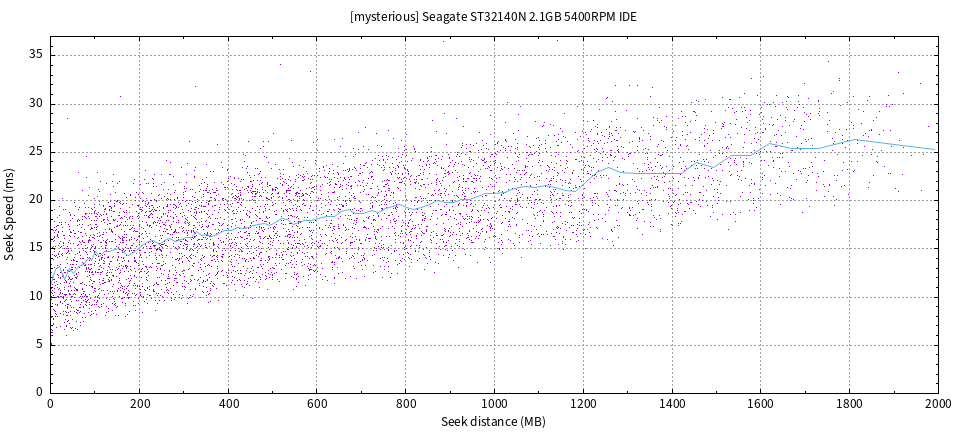Click the "Seek distance (MB)" x-axis label
Viewport: 960px width, 432px height.
[x=494, y=422]
